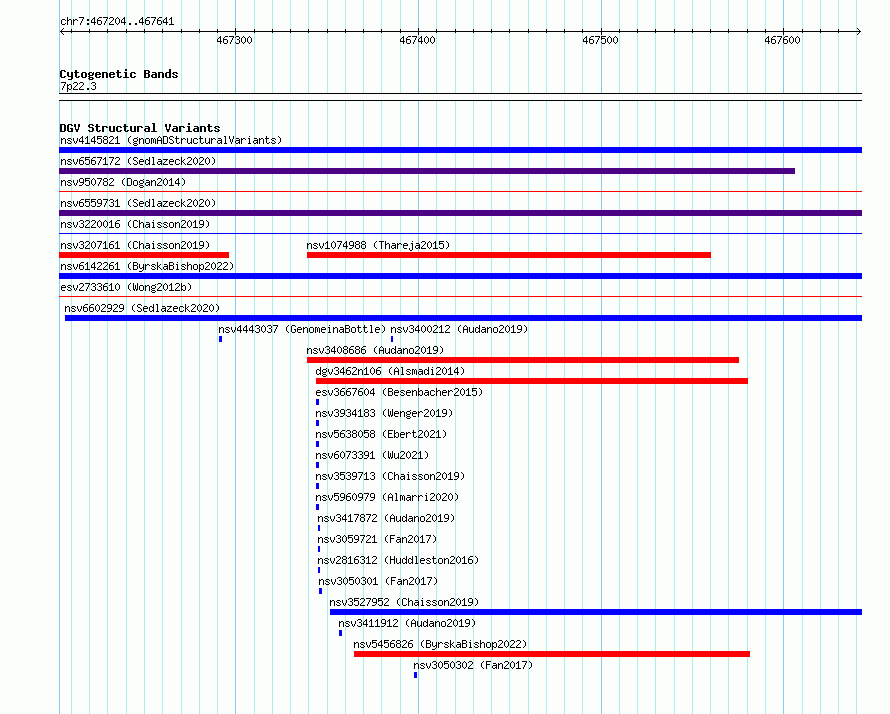Click the small blue marker under nsv3400212
This screenshot has width=890, height=714.
(392, 339)
